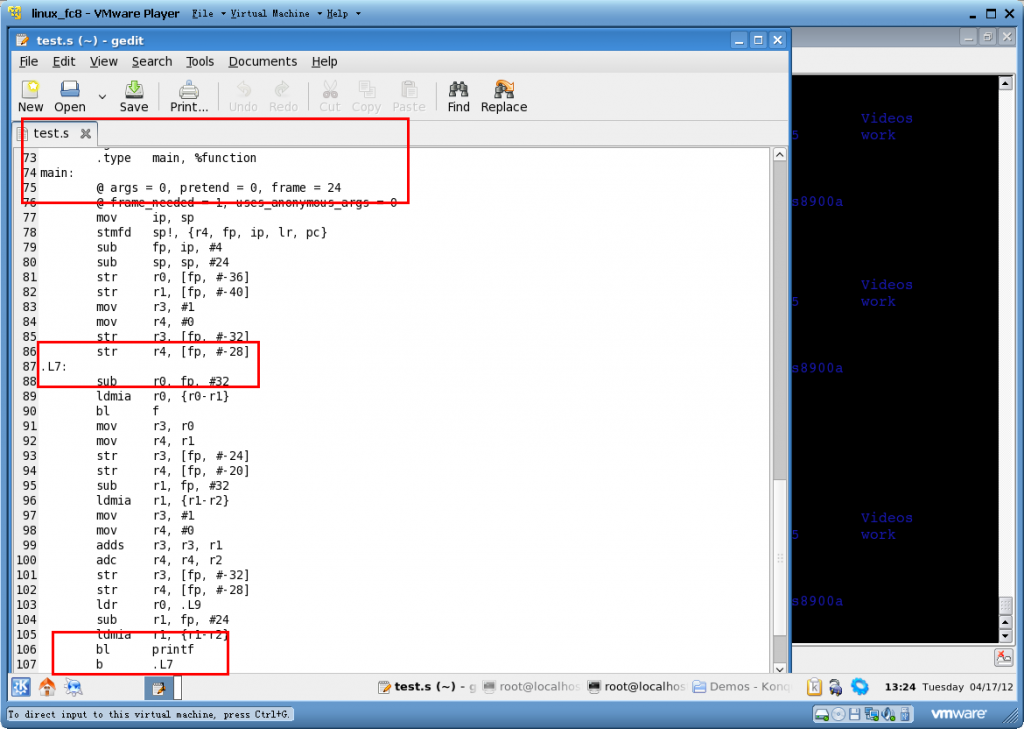Click the home folder icon in taskbar
This screenshot has height=729, width=1024.
pyautogui.click(x=47, y=687)
